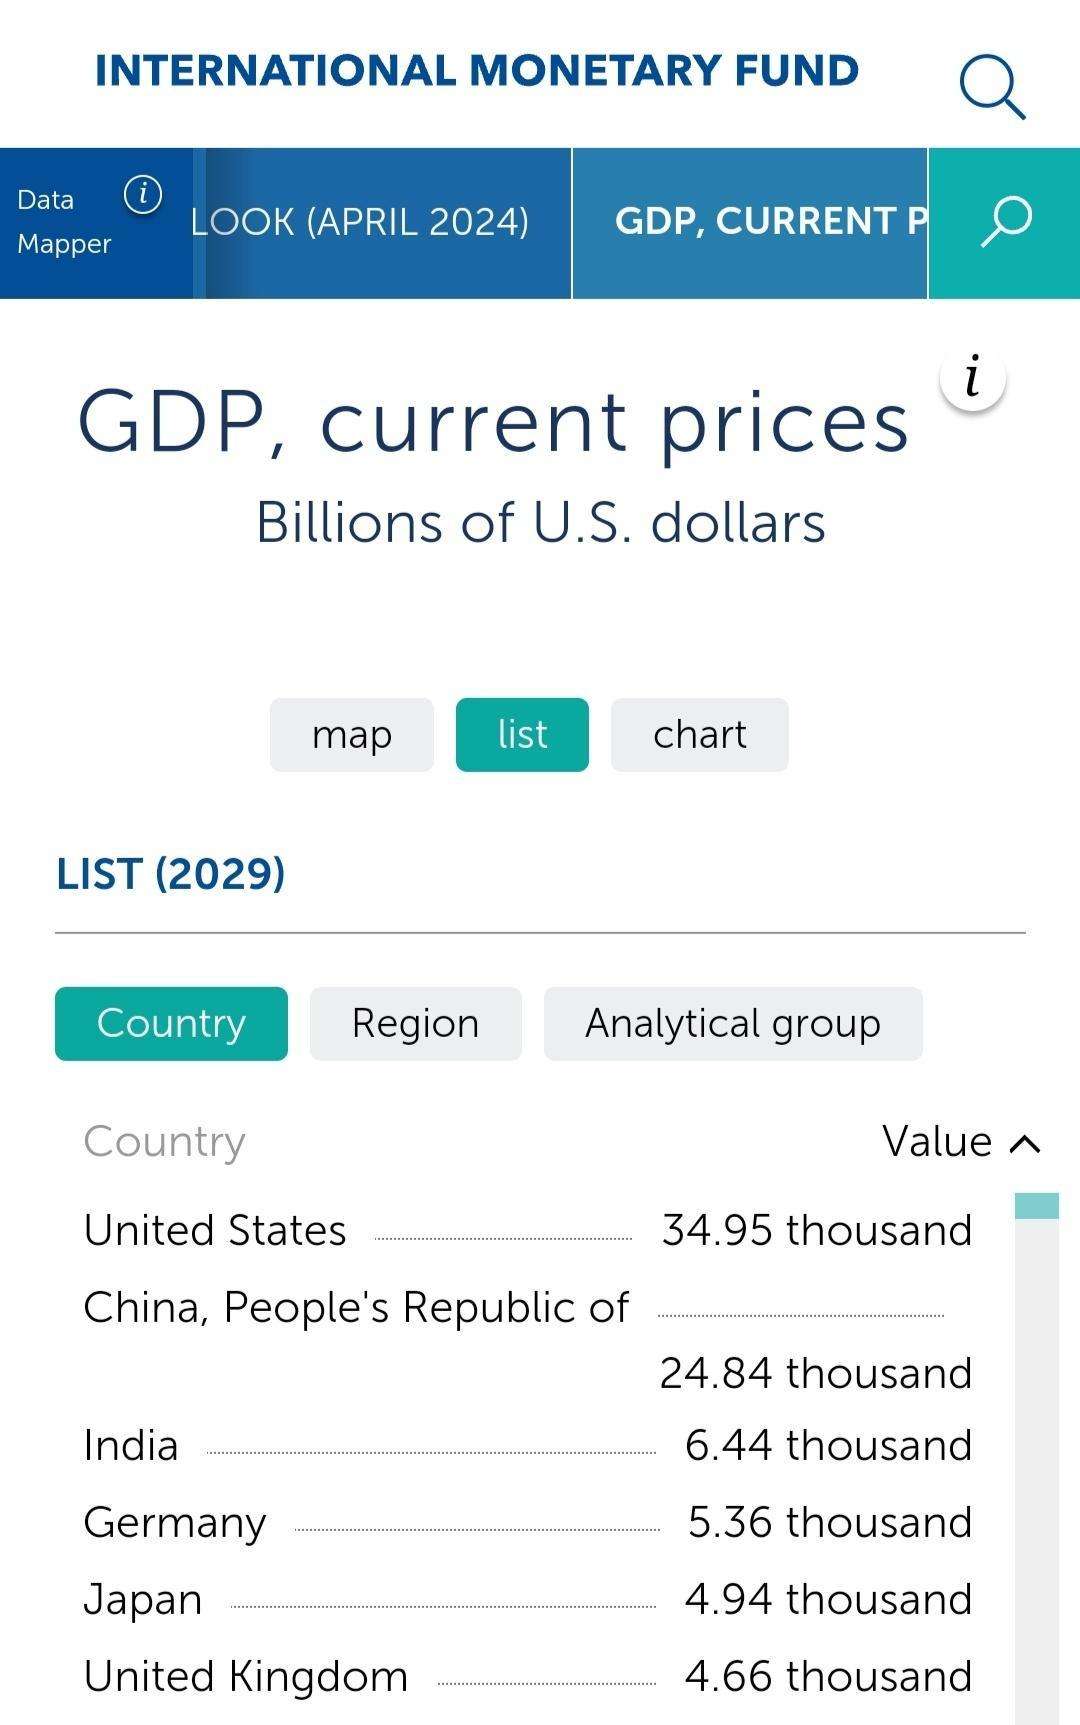Go to International Monetary Fund homepage
1080x1725 pixels.
[x=476, y=71]
